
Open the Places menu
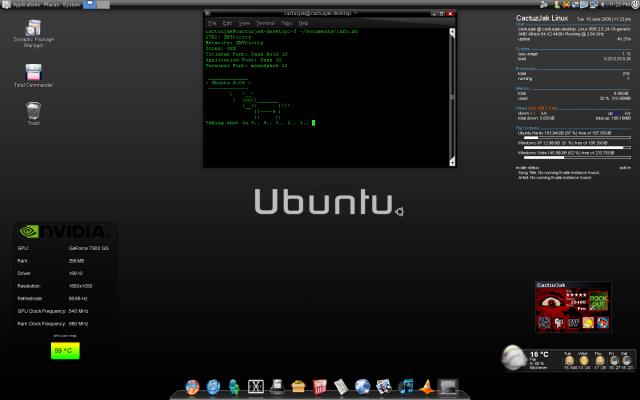51,4
